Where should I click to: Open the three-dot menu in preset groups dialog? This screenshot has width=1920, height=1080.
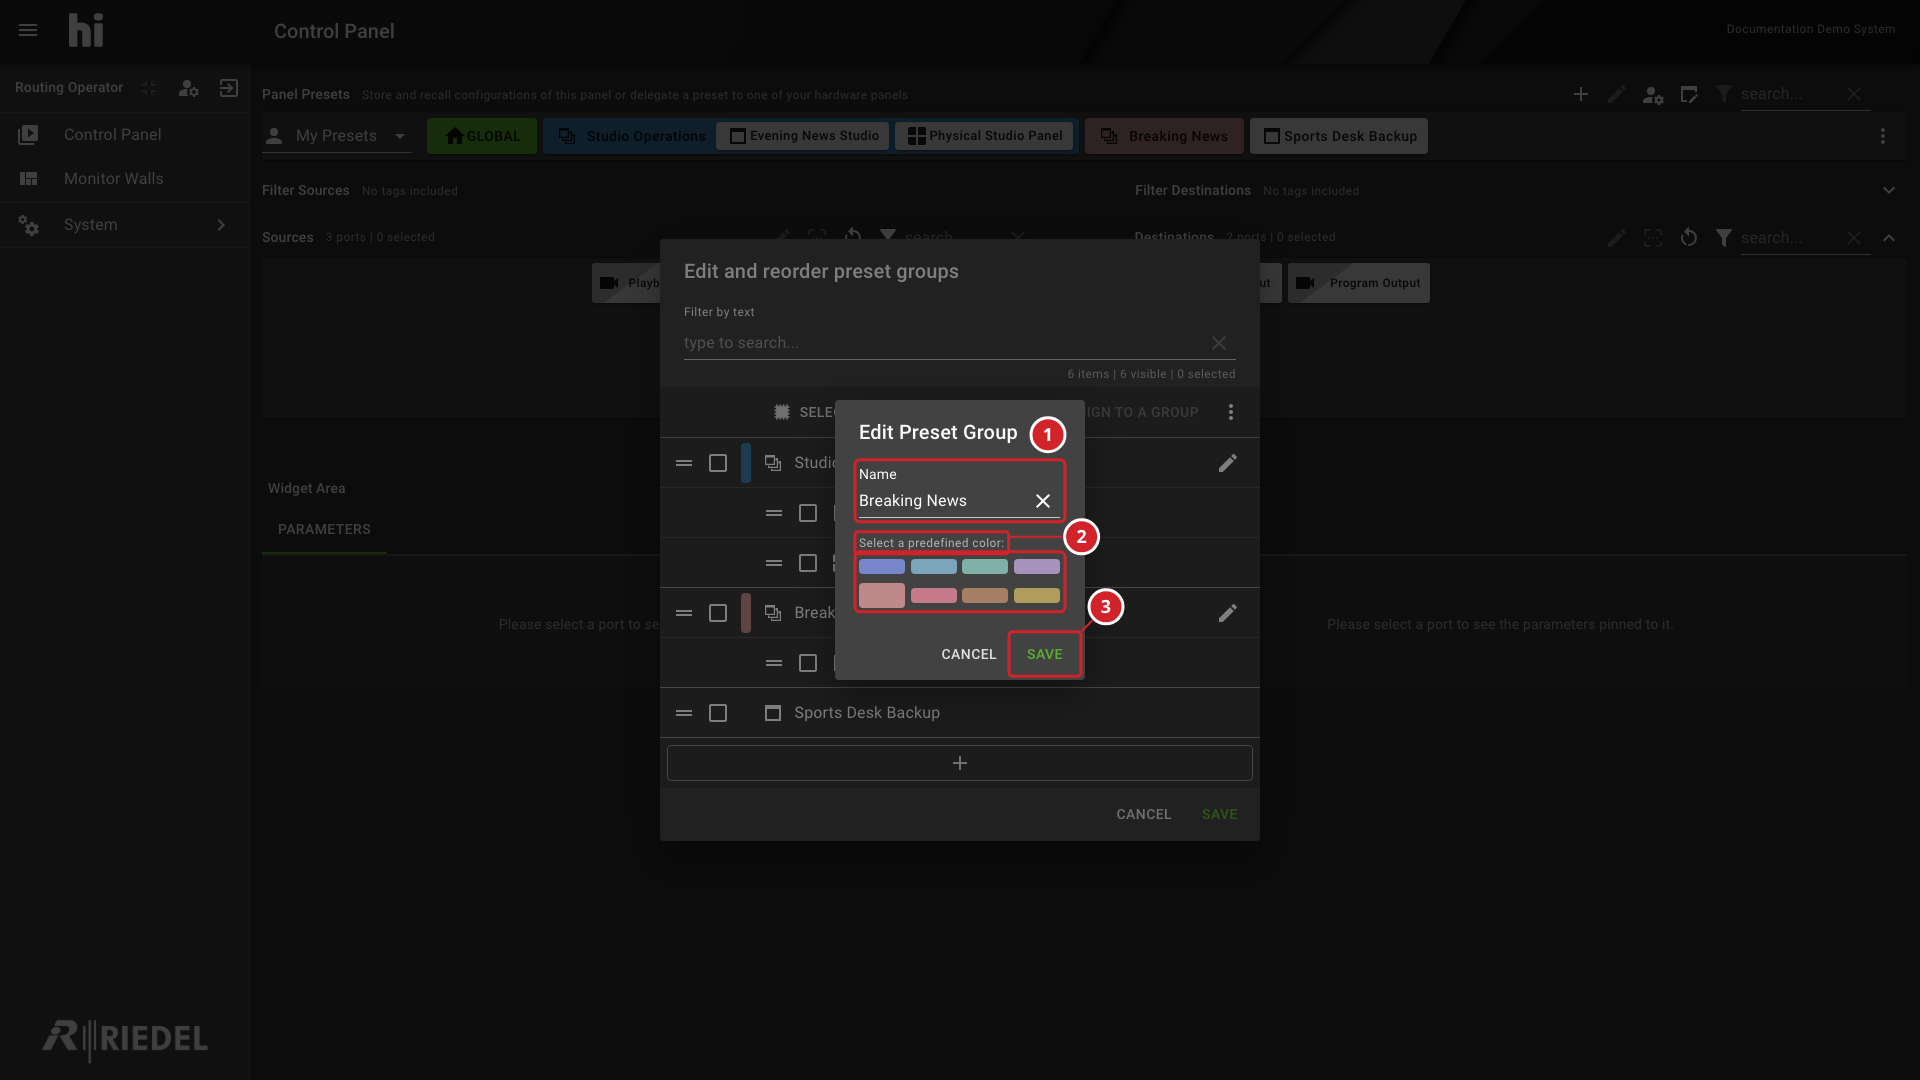click(x=1231, y=412)
